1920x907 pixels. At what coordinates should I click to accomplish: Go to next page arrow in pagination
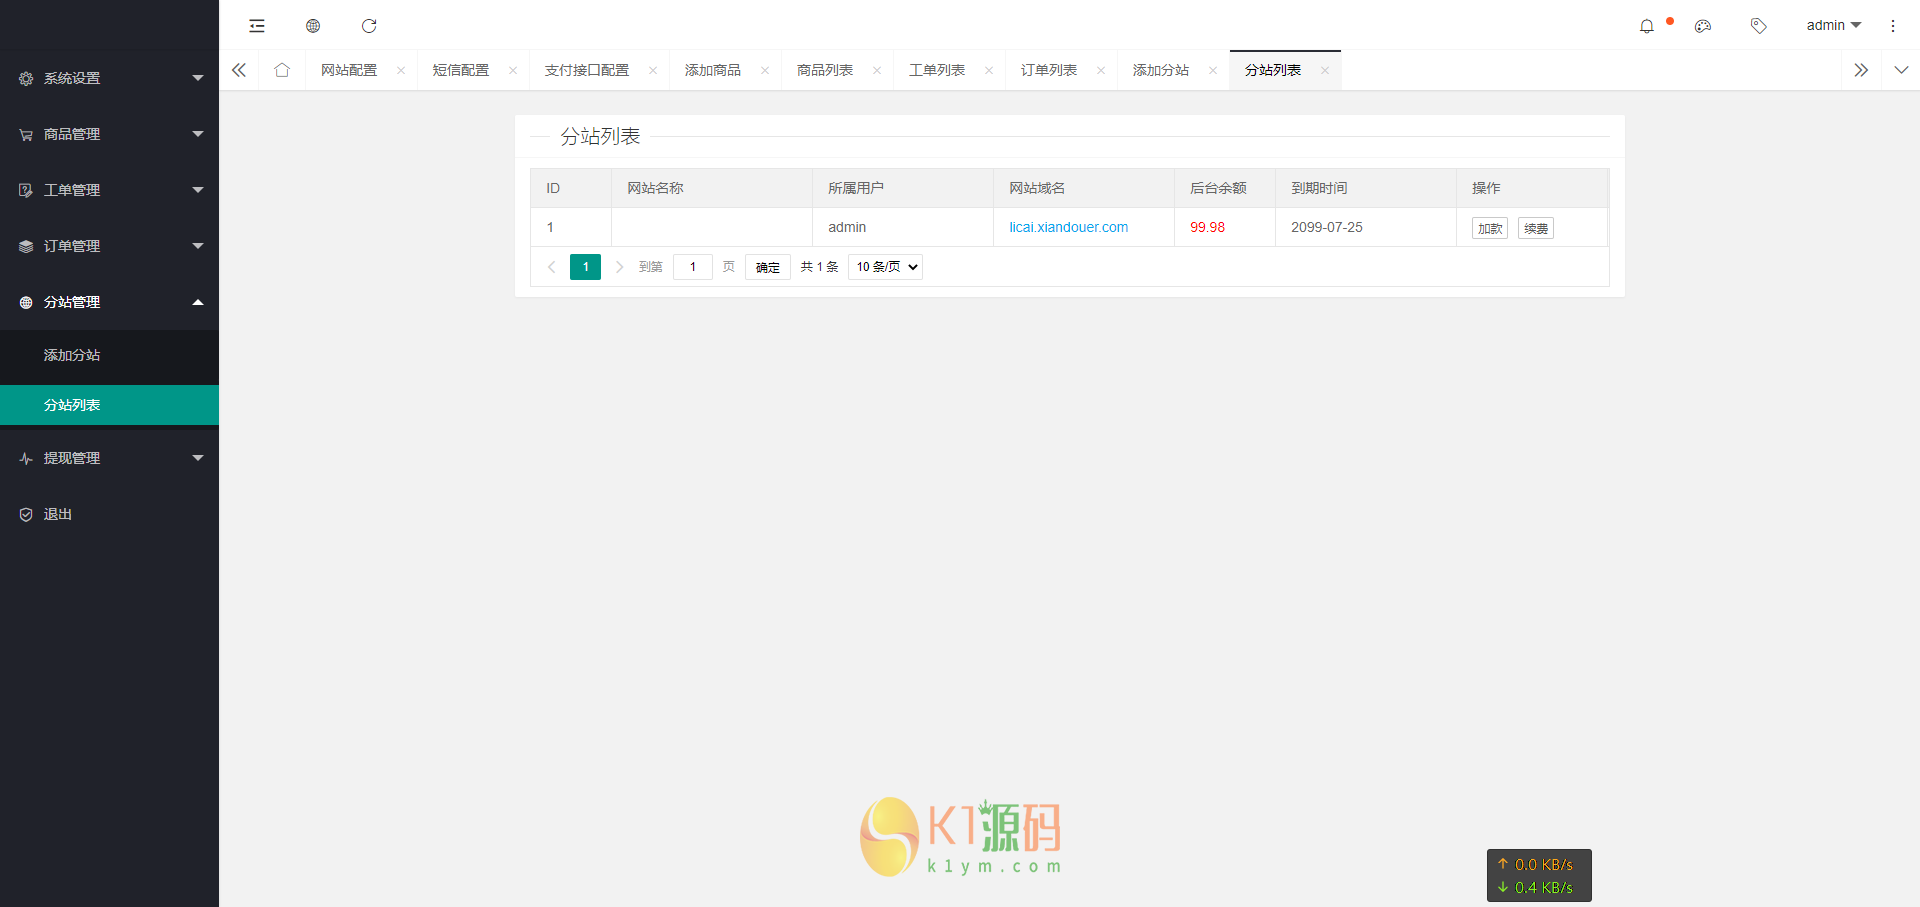[619, 267]
